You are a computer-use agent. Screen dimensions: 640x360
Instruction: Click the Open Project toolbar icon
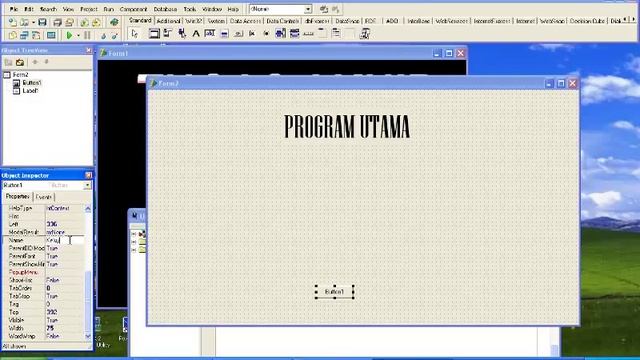click(x=69, y=22)
